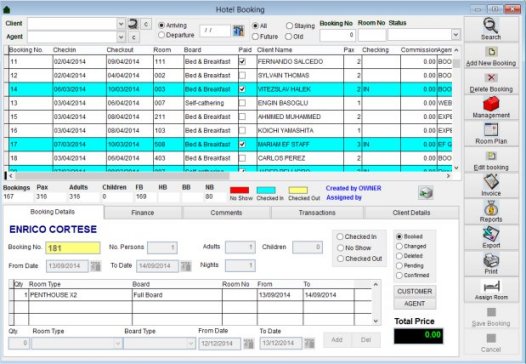Open Reports money bag icon

click(491, 208)
